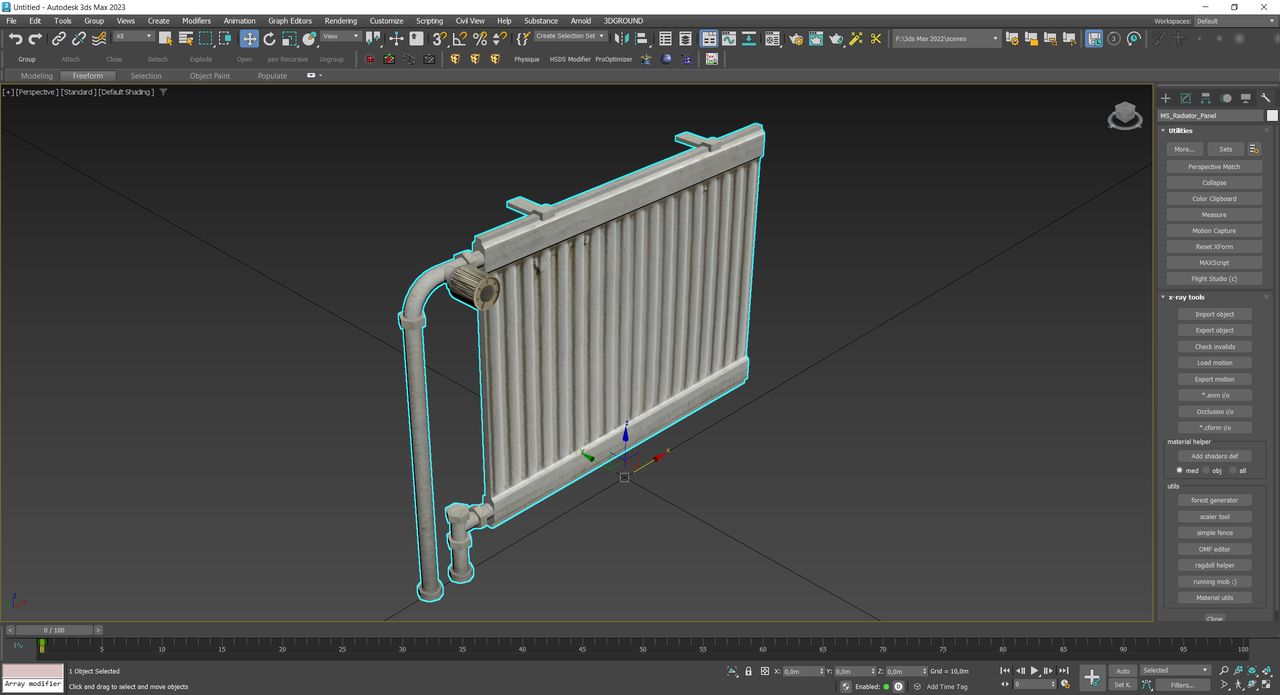Toggle the Auto key mode button
Screen dimensions: 1280x695
point(1122,671)
